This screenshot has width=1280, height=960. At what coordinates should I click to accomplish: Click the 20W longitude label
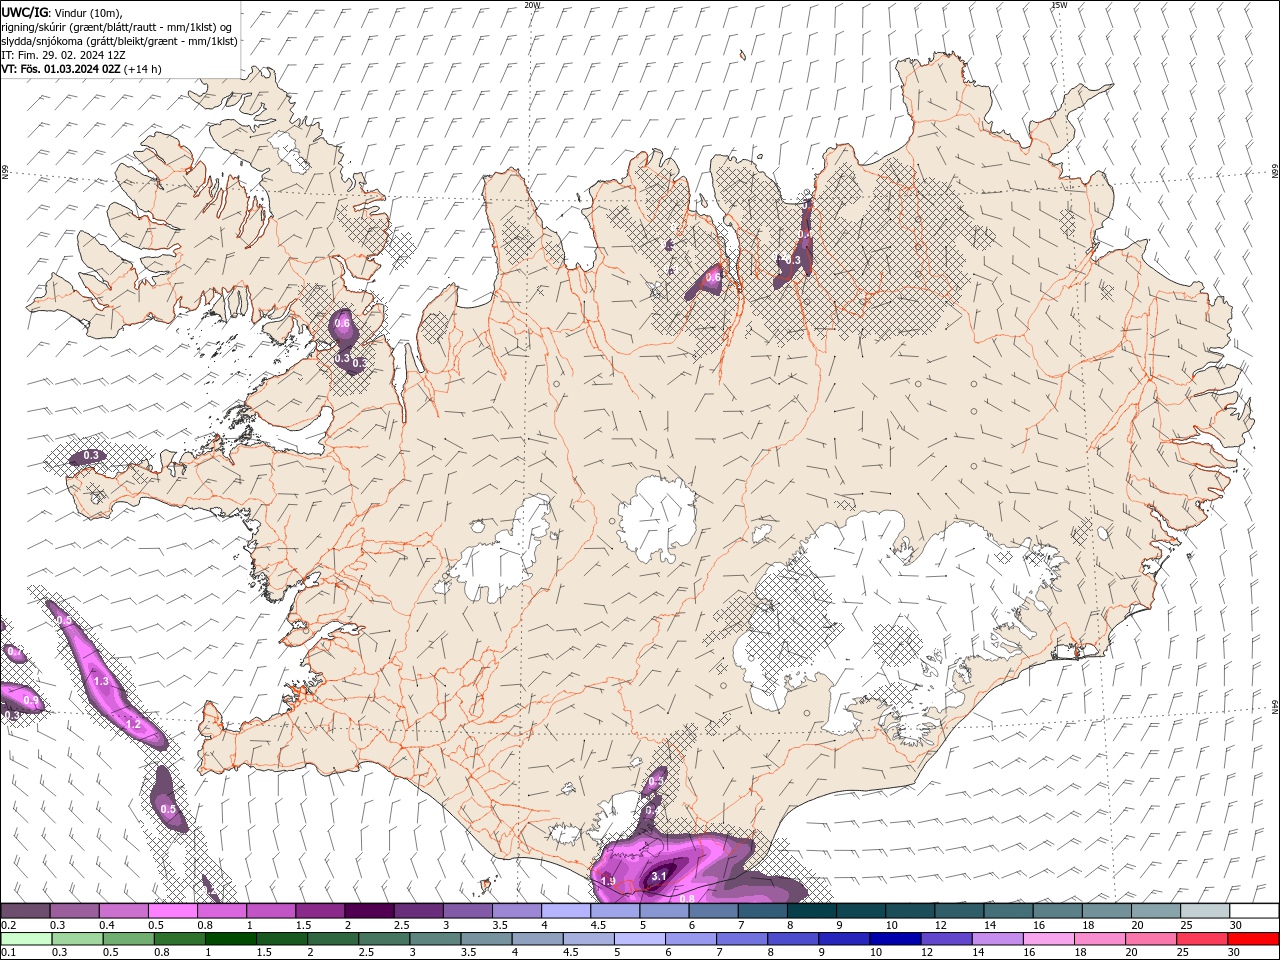[x=532, y=5]
